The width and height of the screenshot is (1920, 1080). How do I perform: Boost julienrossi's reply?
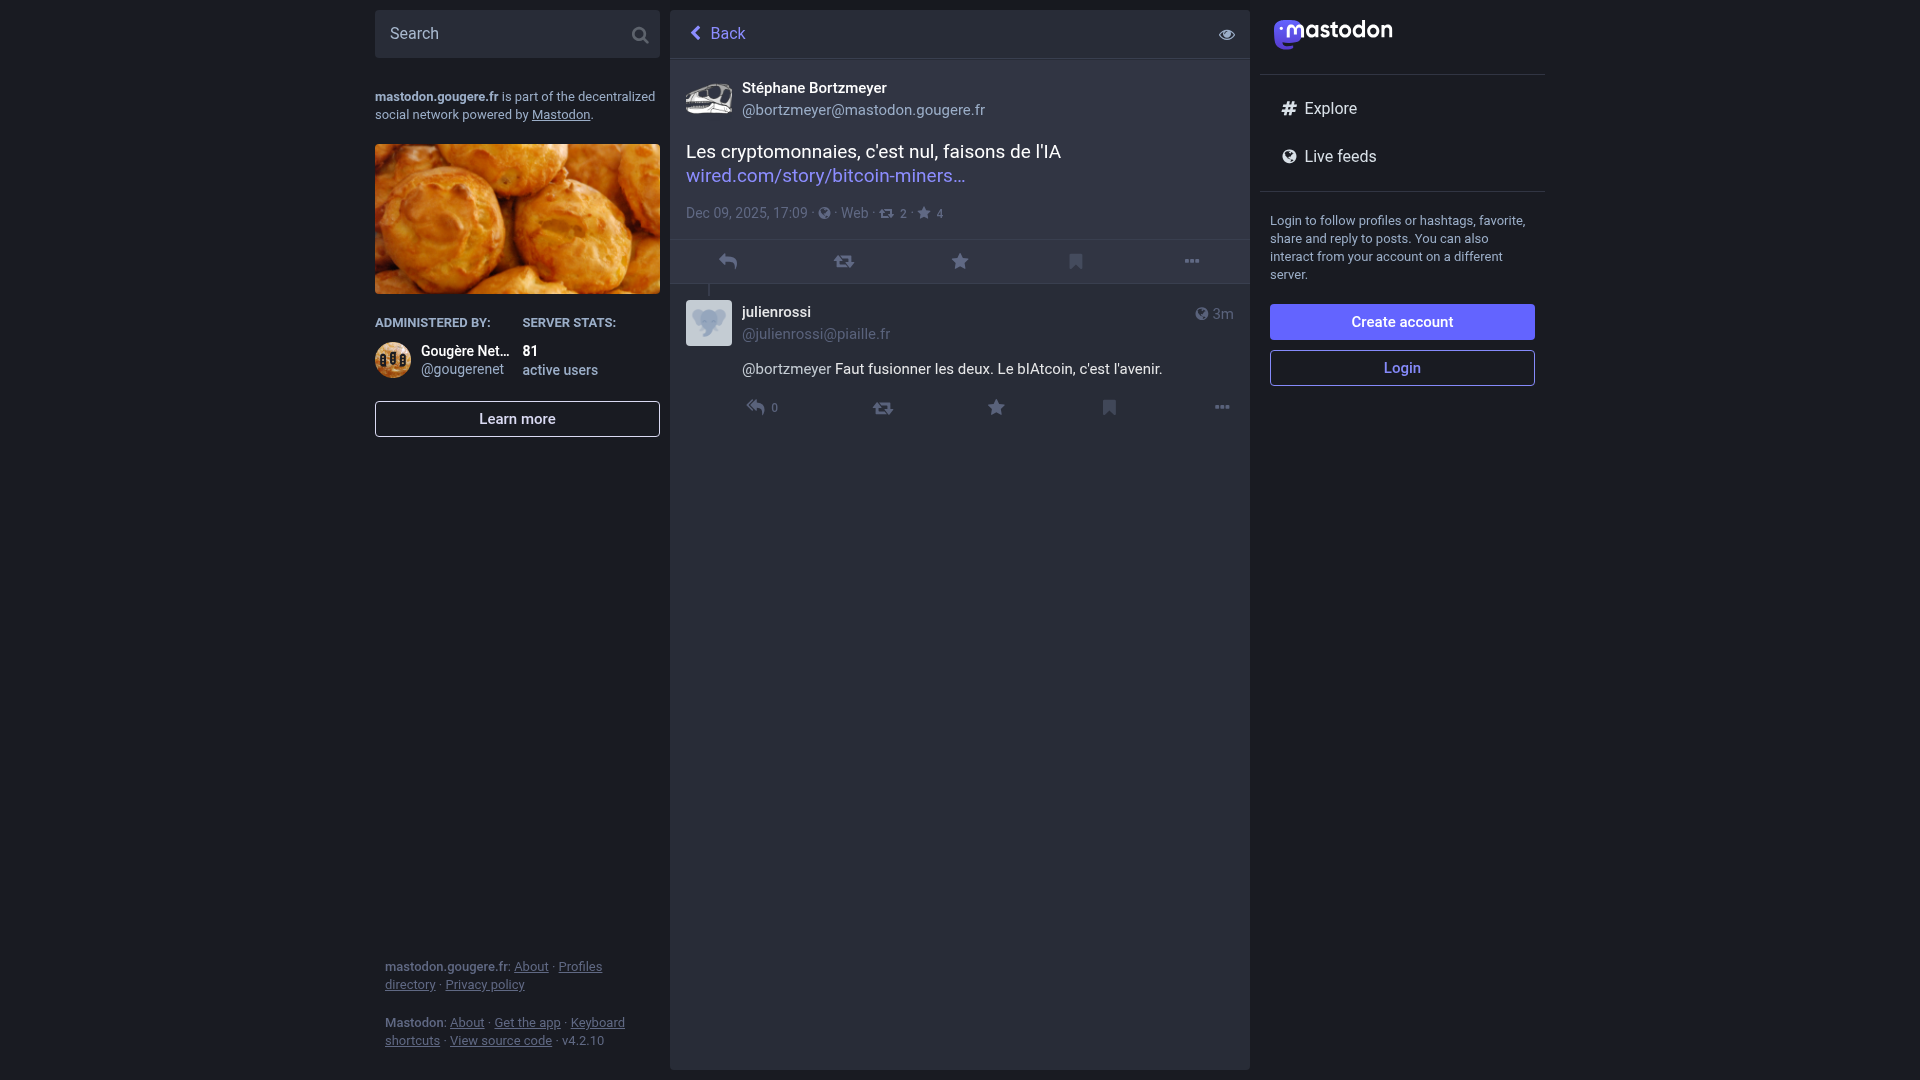coord(883,408)
